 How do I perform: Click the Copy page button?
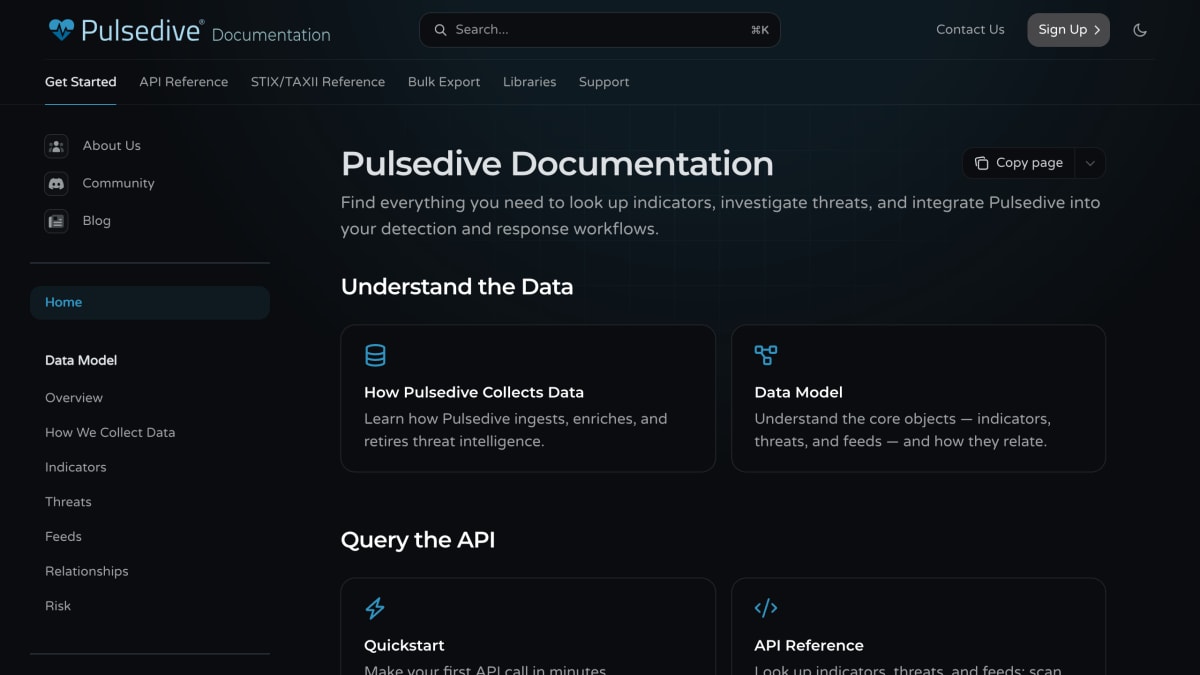[1019, 163]
